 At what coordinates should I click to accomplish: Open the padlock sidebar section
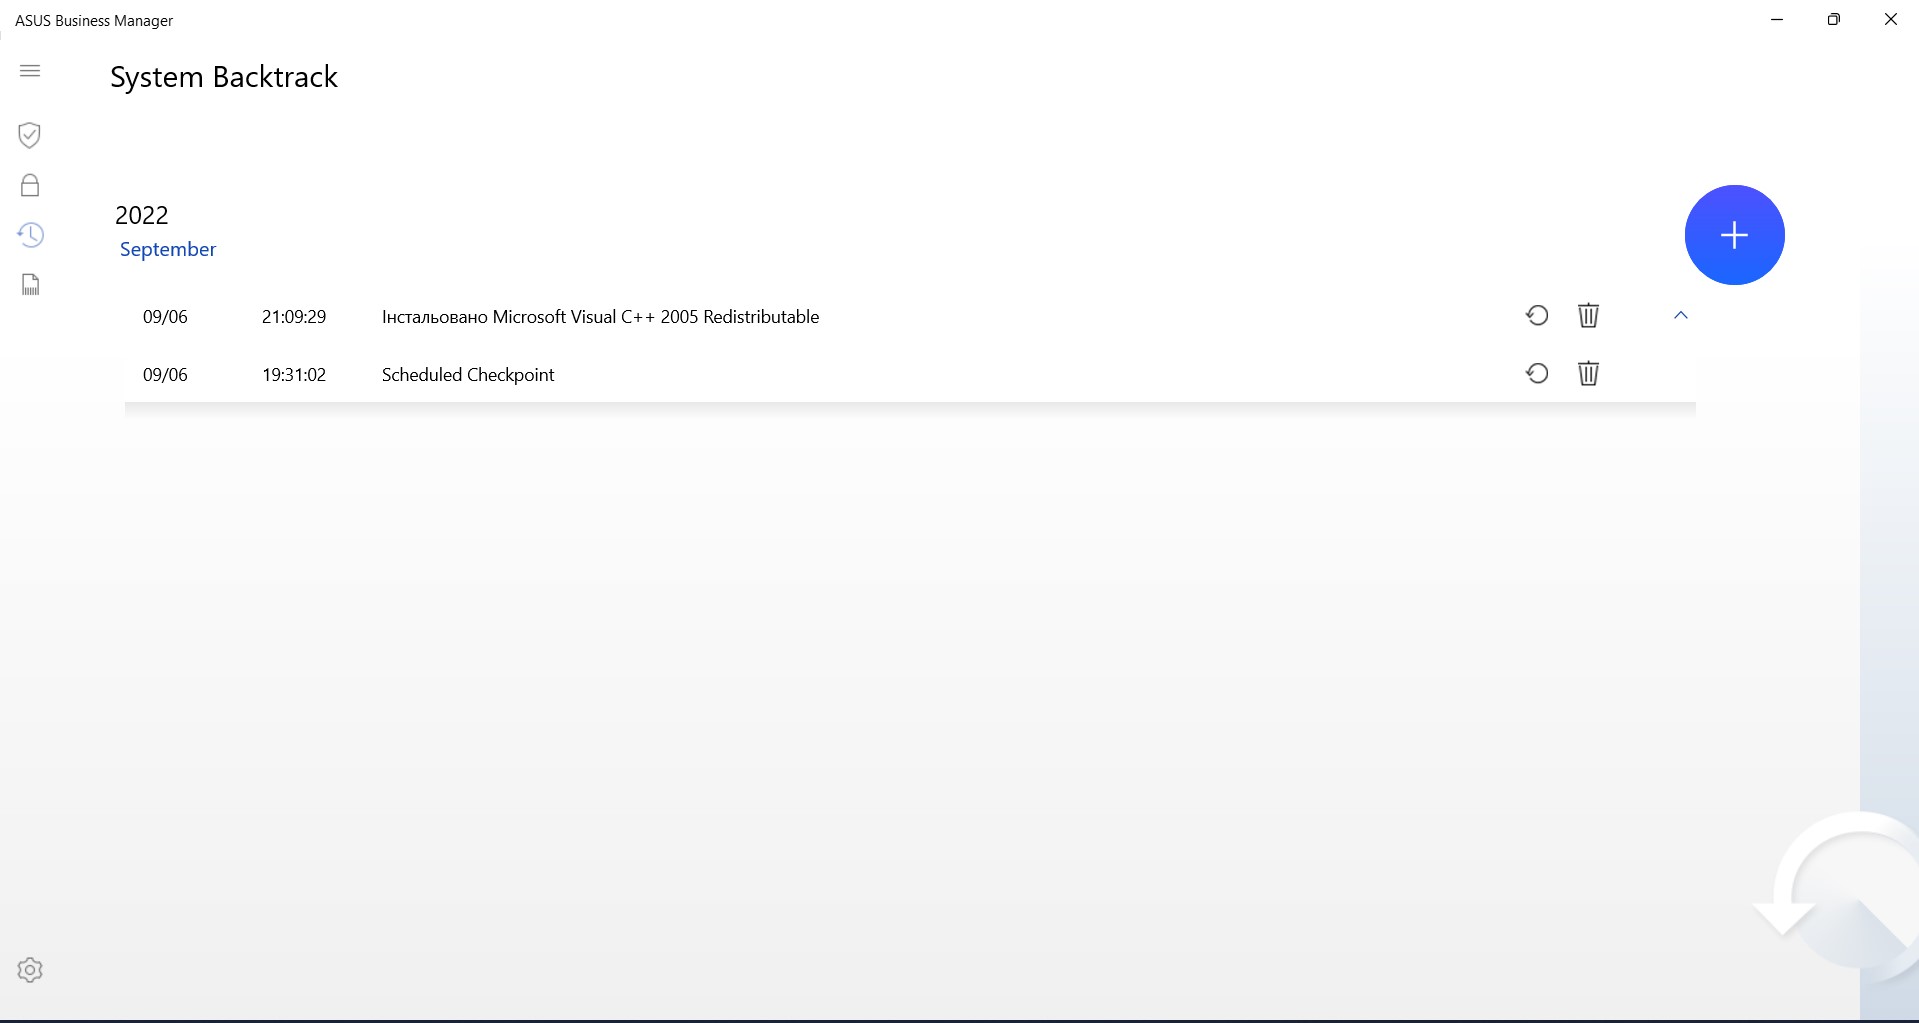[x=30, y=185]
